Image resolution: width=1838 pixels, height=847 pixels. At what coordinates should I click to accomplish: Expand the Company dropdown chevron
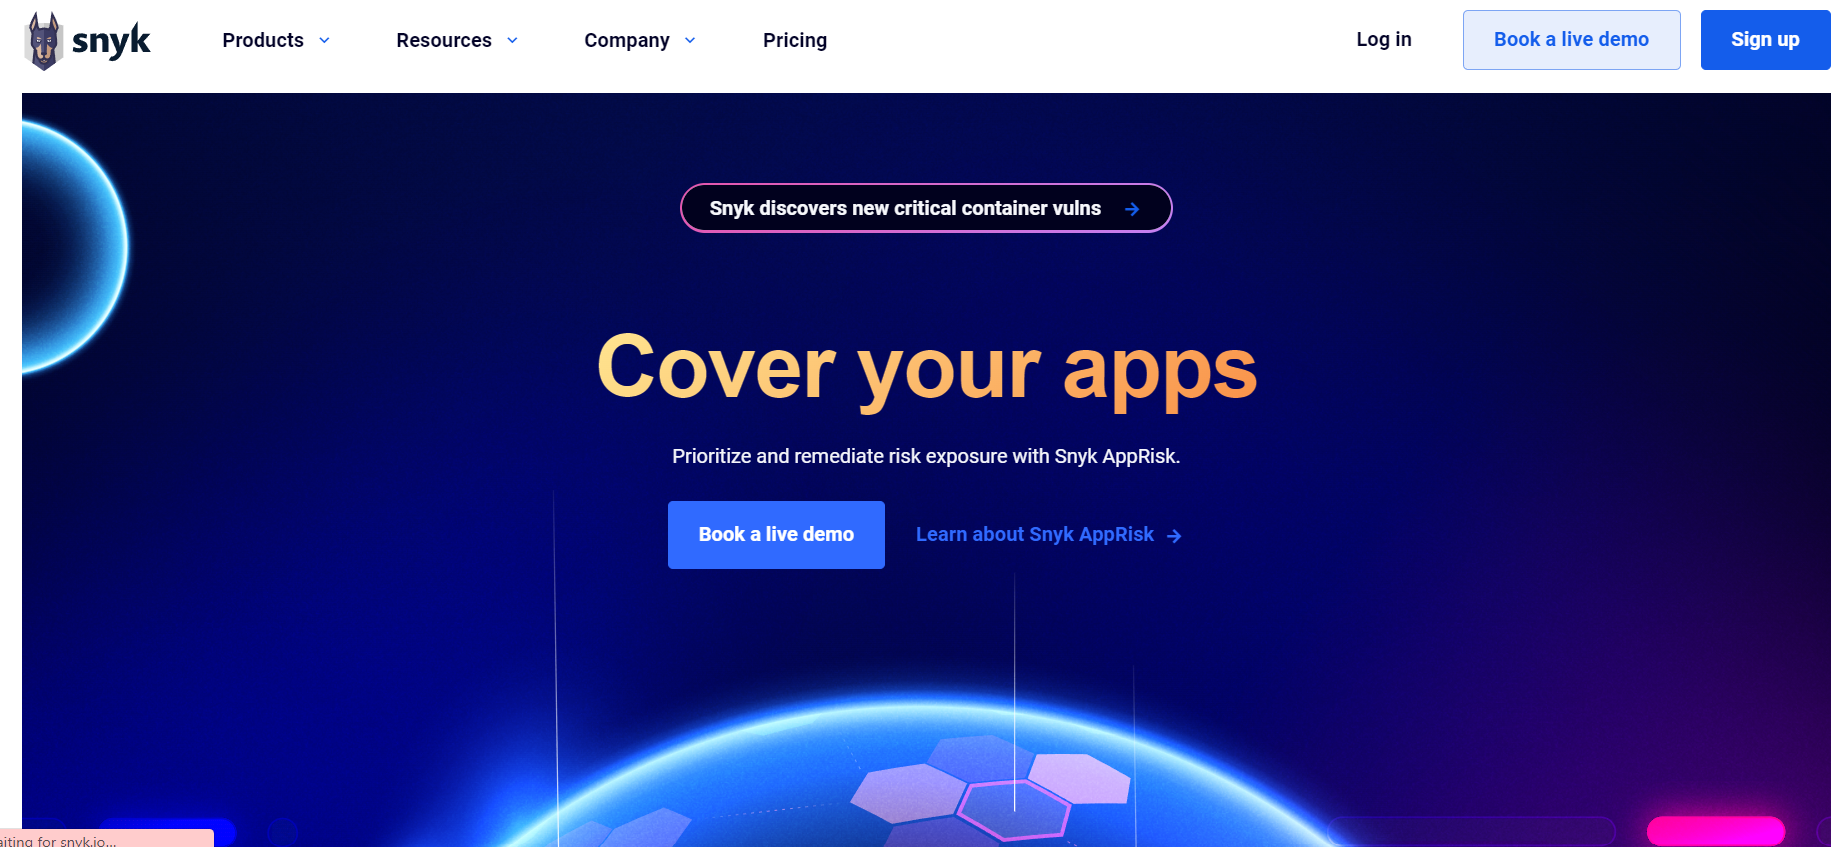click(690, 41)
